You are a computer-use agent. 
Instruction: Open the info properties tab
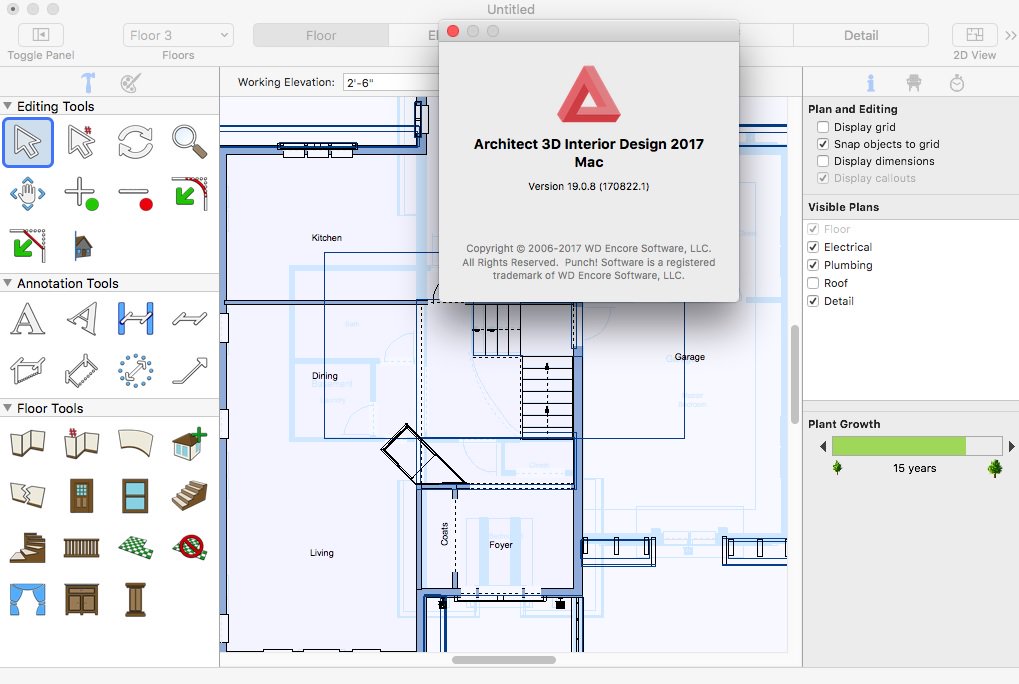click(870, 82)
